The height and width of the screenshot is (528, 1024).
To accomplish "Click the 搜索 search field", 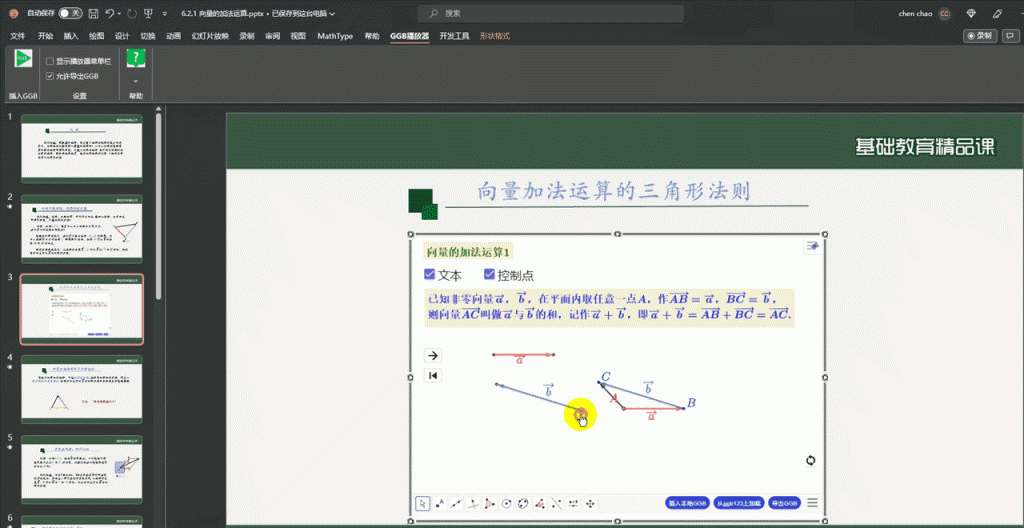I will point(551,14).
